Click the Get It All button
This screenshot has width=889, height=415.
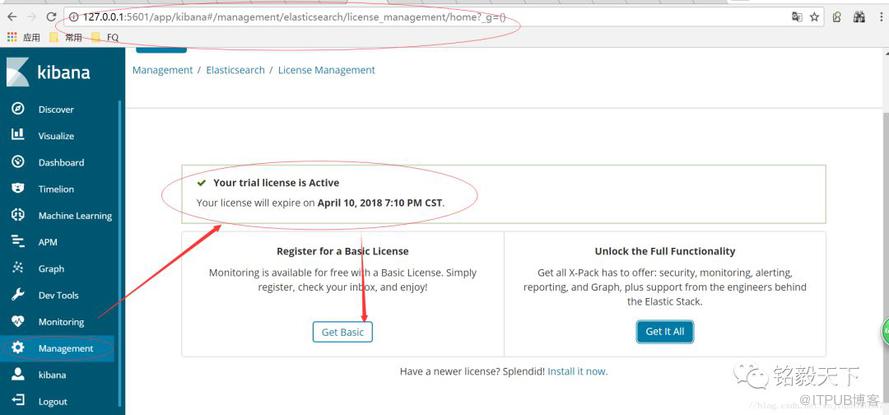click(664, 332)
